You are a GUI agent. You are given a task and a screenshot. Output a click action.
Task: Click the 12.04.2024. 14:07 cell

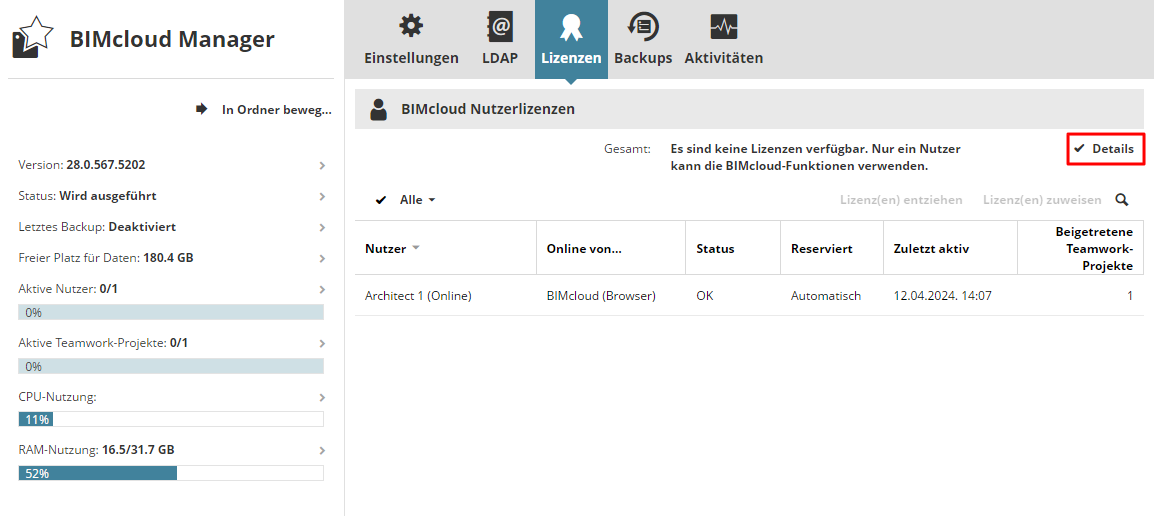942,296
